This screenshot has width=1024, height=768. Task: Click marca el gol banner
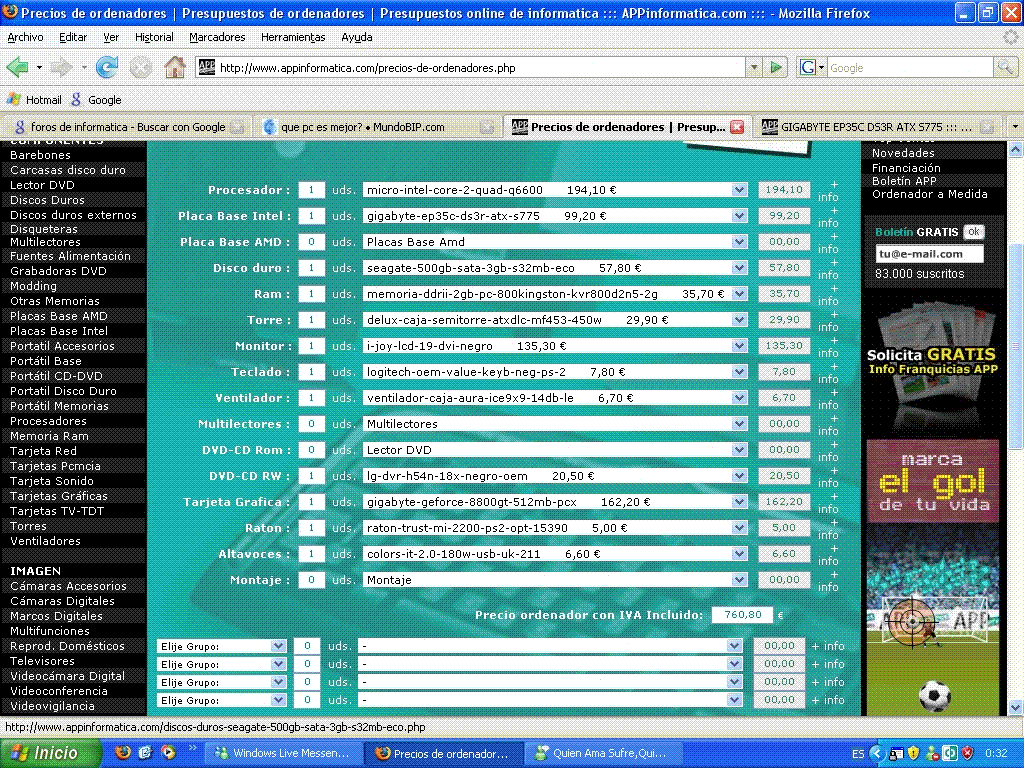coord(933,481)
